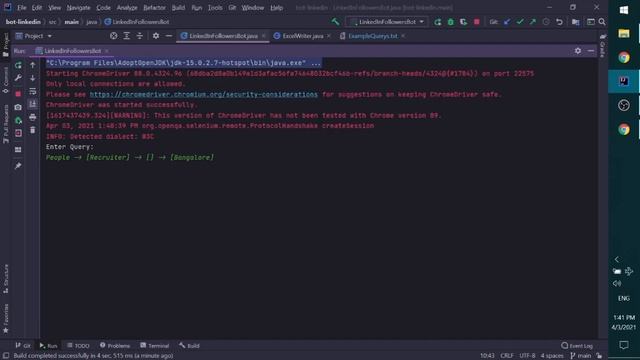
Task: Click red Stop icon in Run panel
Action: 18,94
